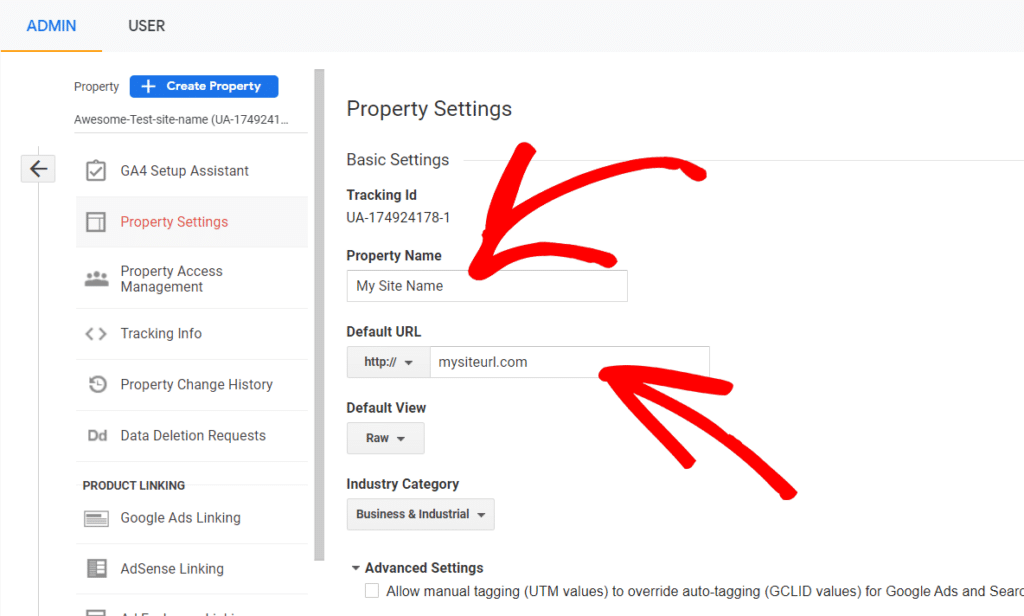Click the Create Property button

(x=203, y=86)
